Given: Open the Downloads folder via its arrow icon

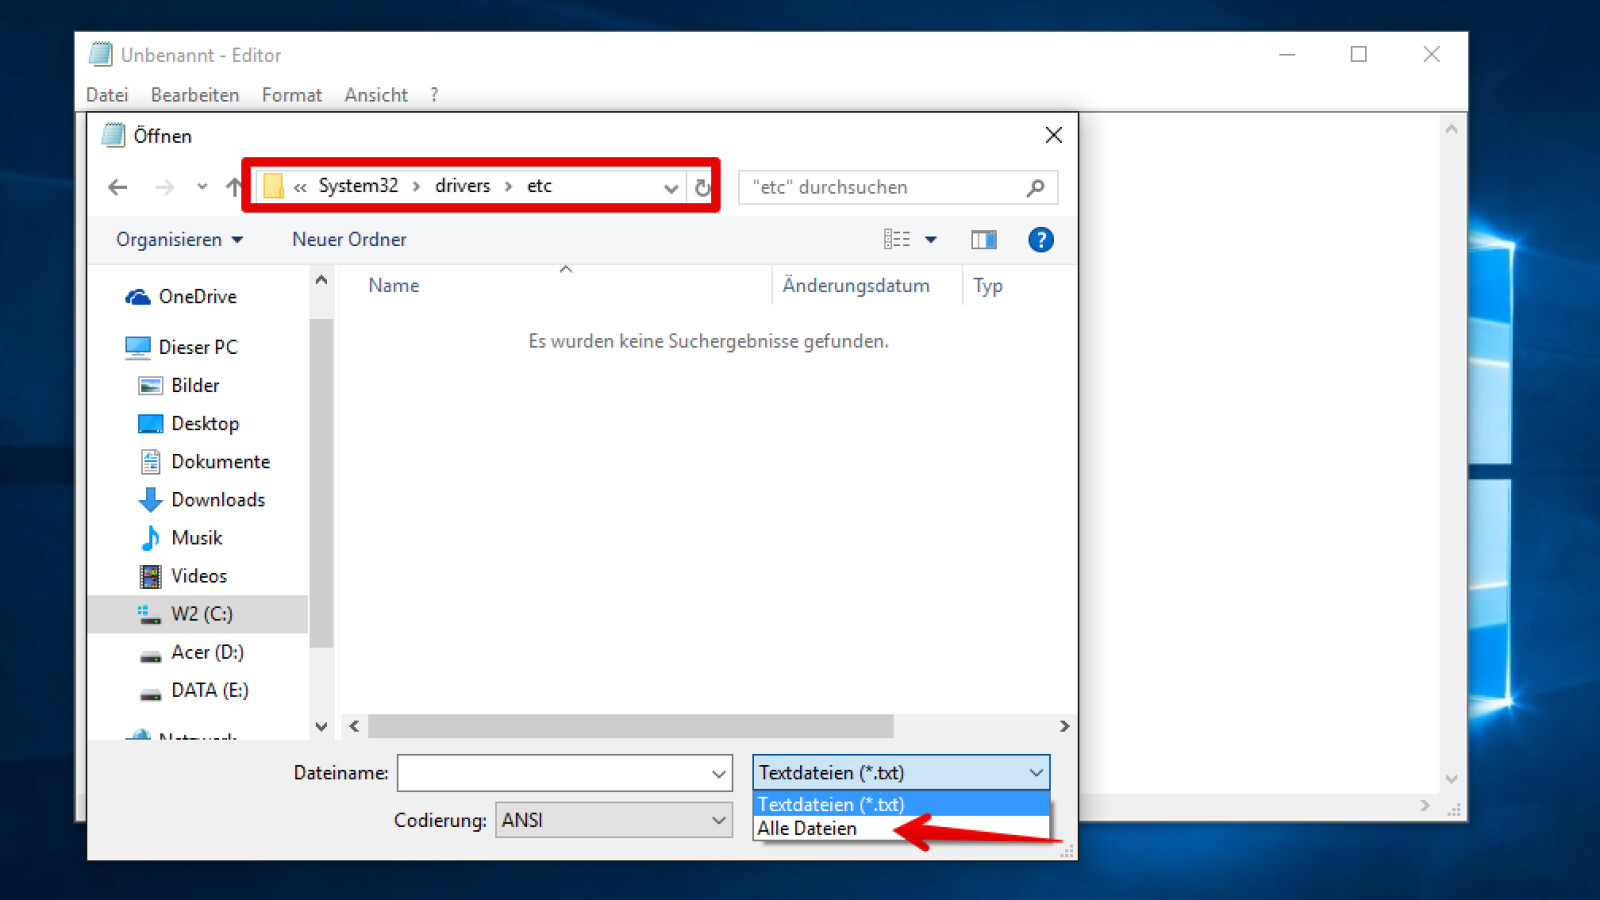Looking at the screenshot, I should tap(150, 499).
